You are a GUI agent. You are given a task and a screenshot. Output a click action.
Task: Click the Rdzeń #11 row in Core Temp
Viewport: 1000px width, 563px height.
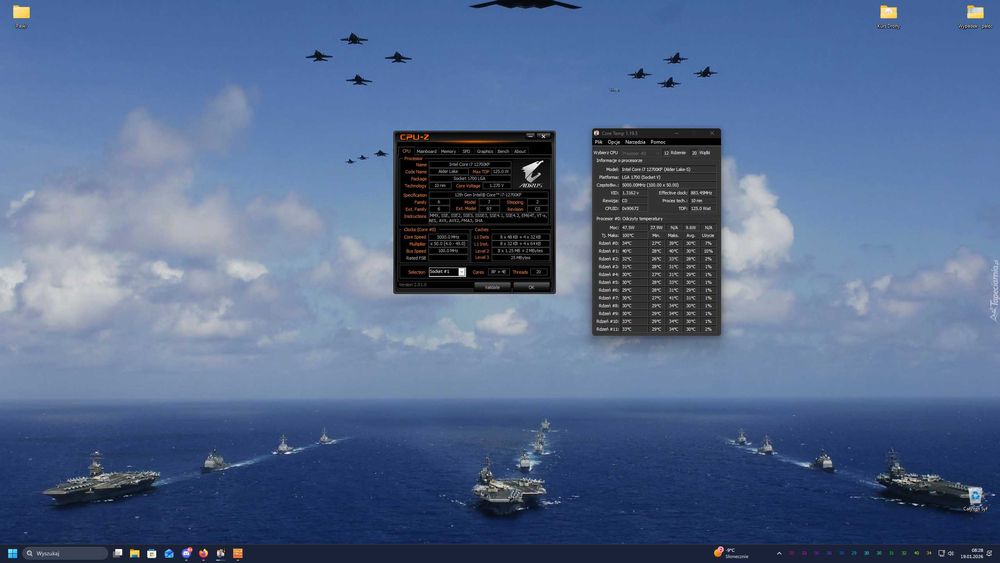pos(656,329)
